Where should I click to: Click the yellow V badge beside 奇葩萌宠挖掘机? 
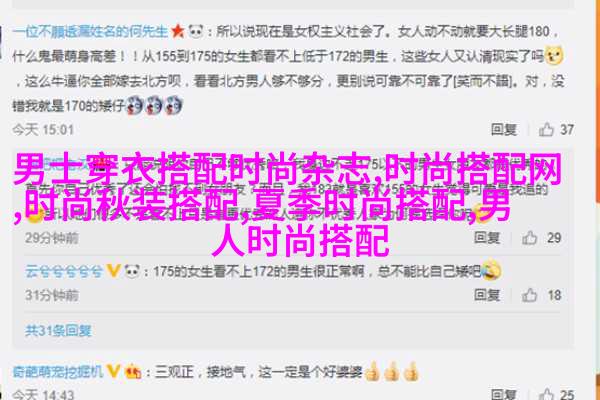pyautogui.click(x=113, y=371)
